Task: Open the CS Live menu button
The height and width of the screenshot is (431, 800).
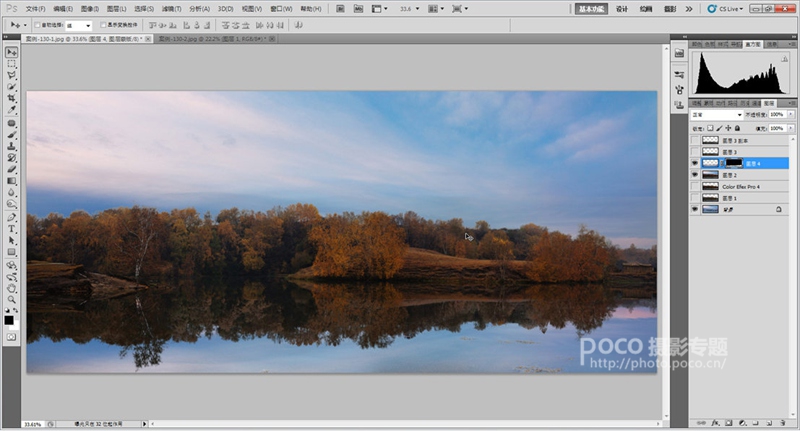Action: pos(726,9)
